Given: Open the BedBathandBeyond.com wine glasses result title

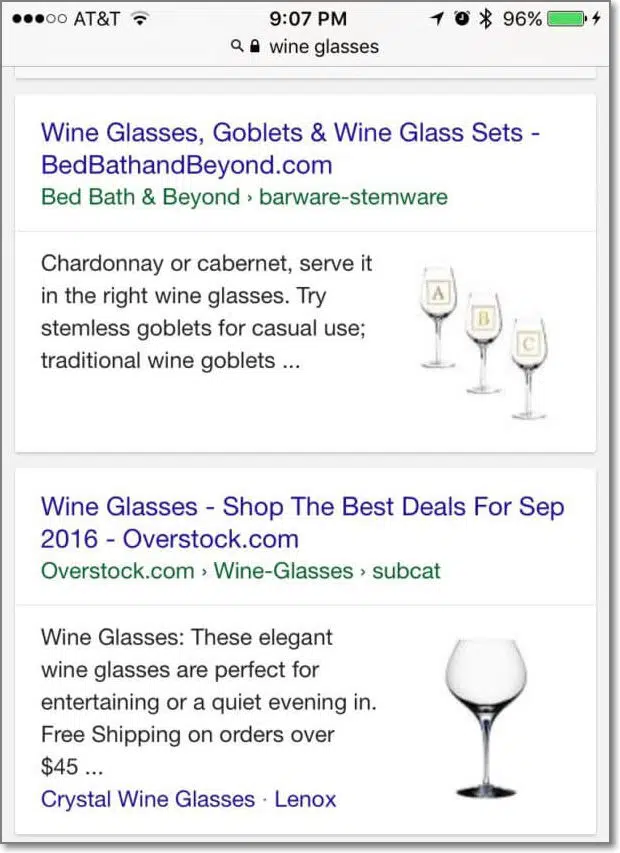Looking at the screenshot, I should [x=290, y=148].
